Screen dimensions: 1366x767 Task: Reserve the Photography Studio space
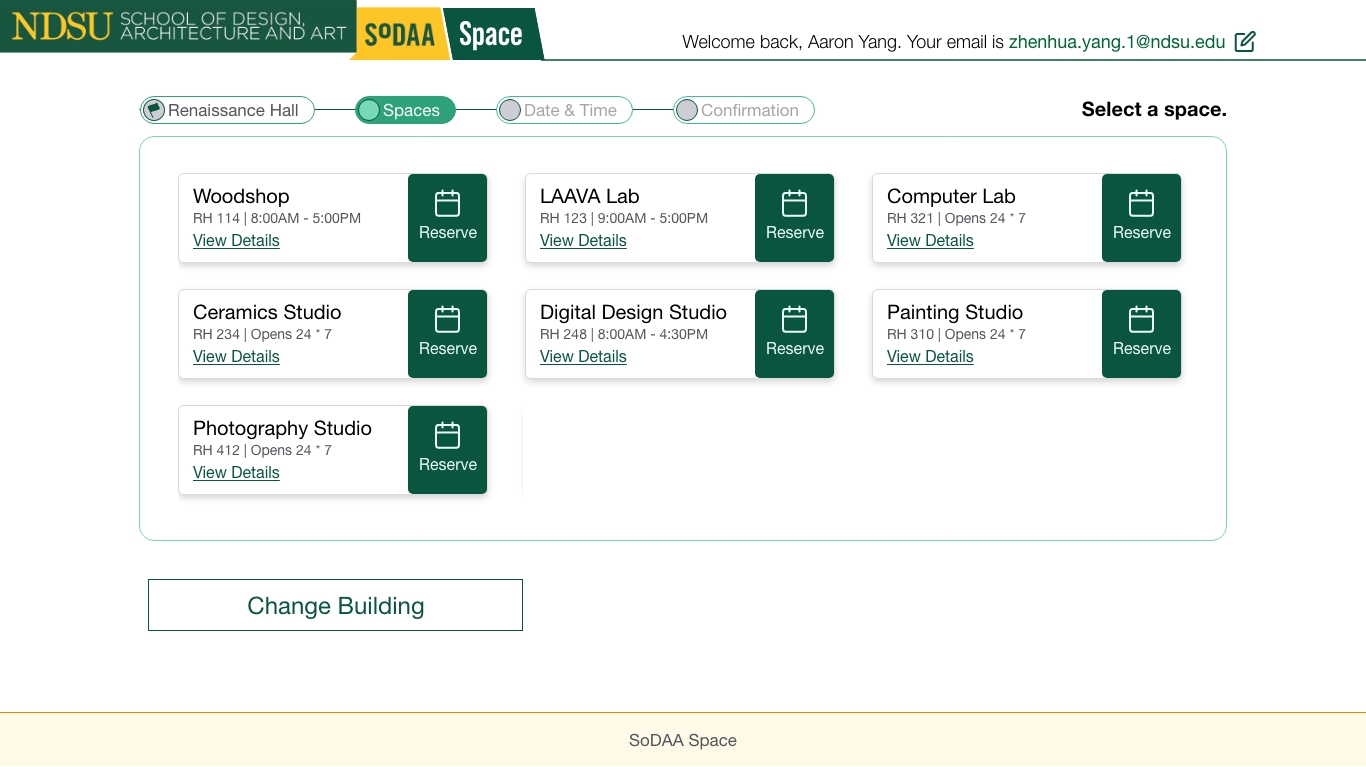click(447, 450)
